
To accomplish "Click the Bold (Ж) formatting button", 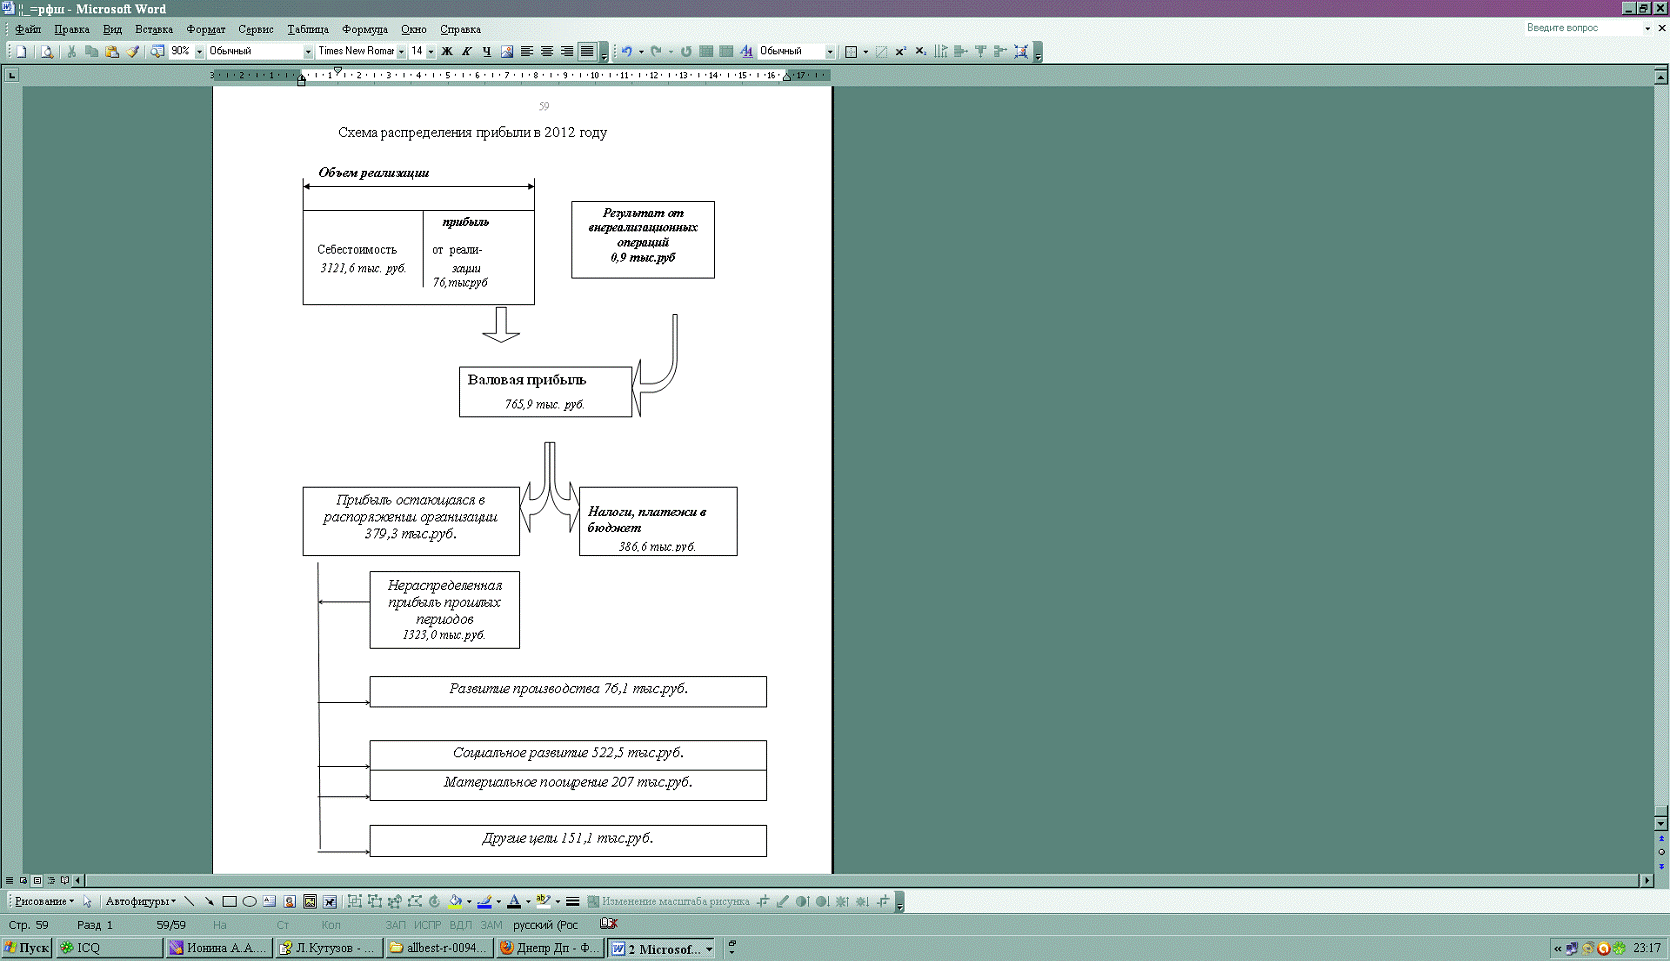I will coord(447,51).
